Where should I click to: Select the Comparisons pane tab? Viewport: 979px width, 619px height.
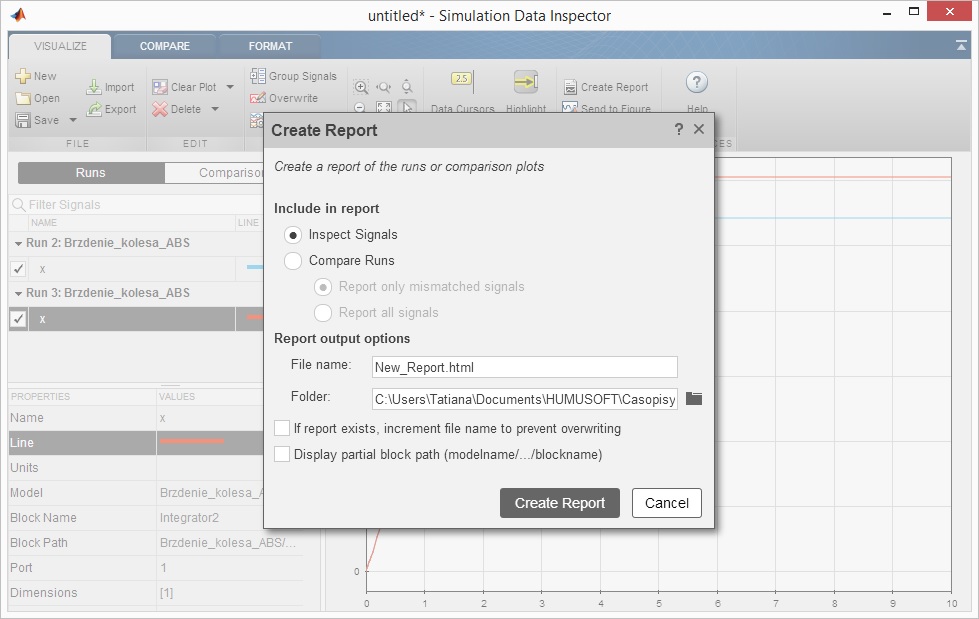coord(214,173)
